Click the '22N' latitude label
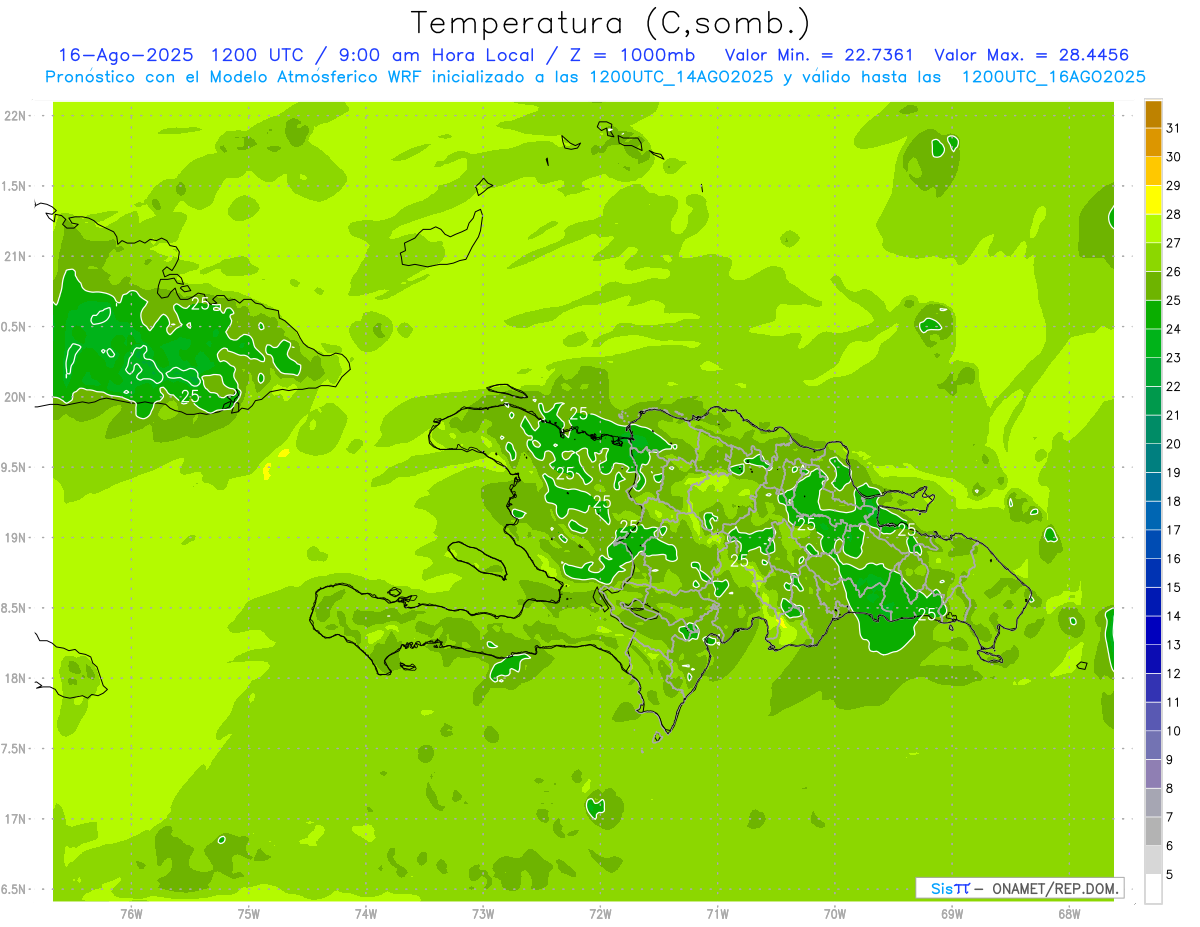Screen dimensions: 1200x927 coord(14,115)
